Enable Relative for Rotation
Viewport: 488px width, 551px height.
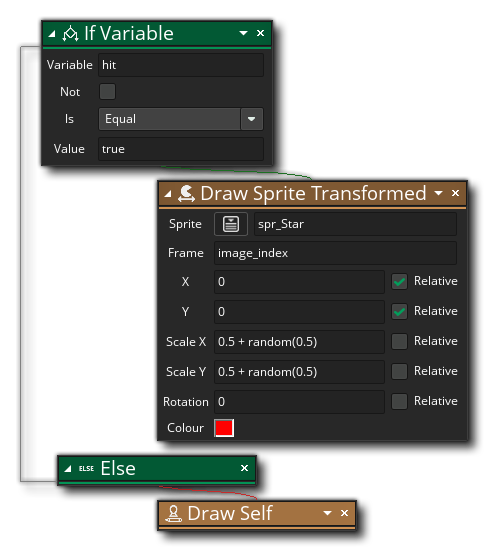[x=399, y=401]
